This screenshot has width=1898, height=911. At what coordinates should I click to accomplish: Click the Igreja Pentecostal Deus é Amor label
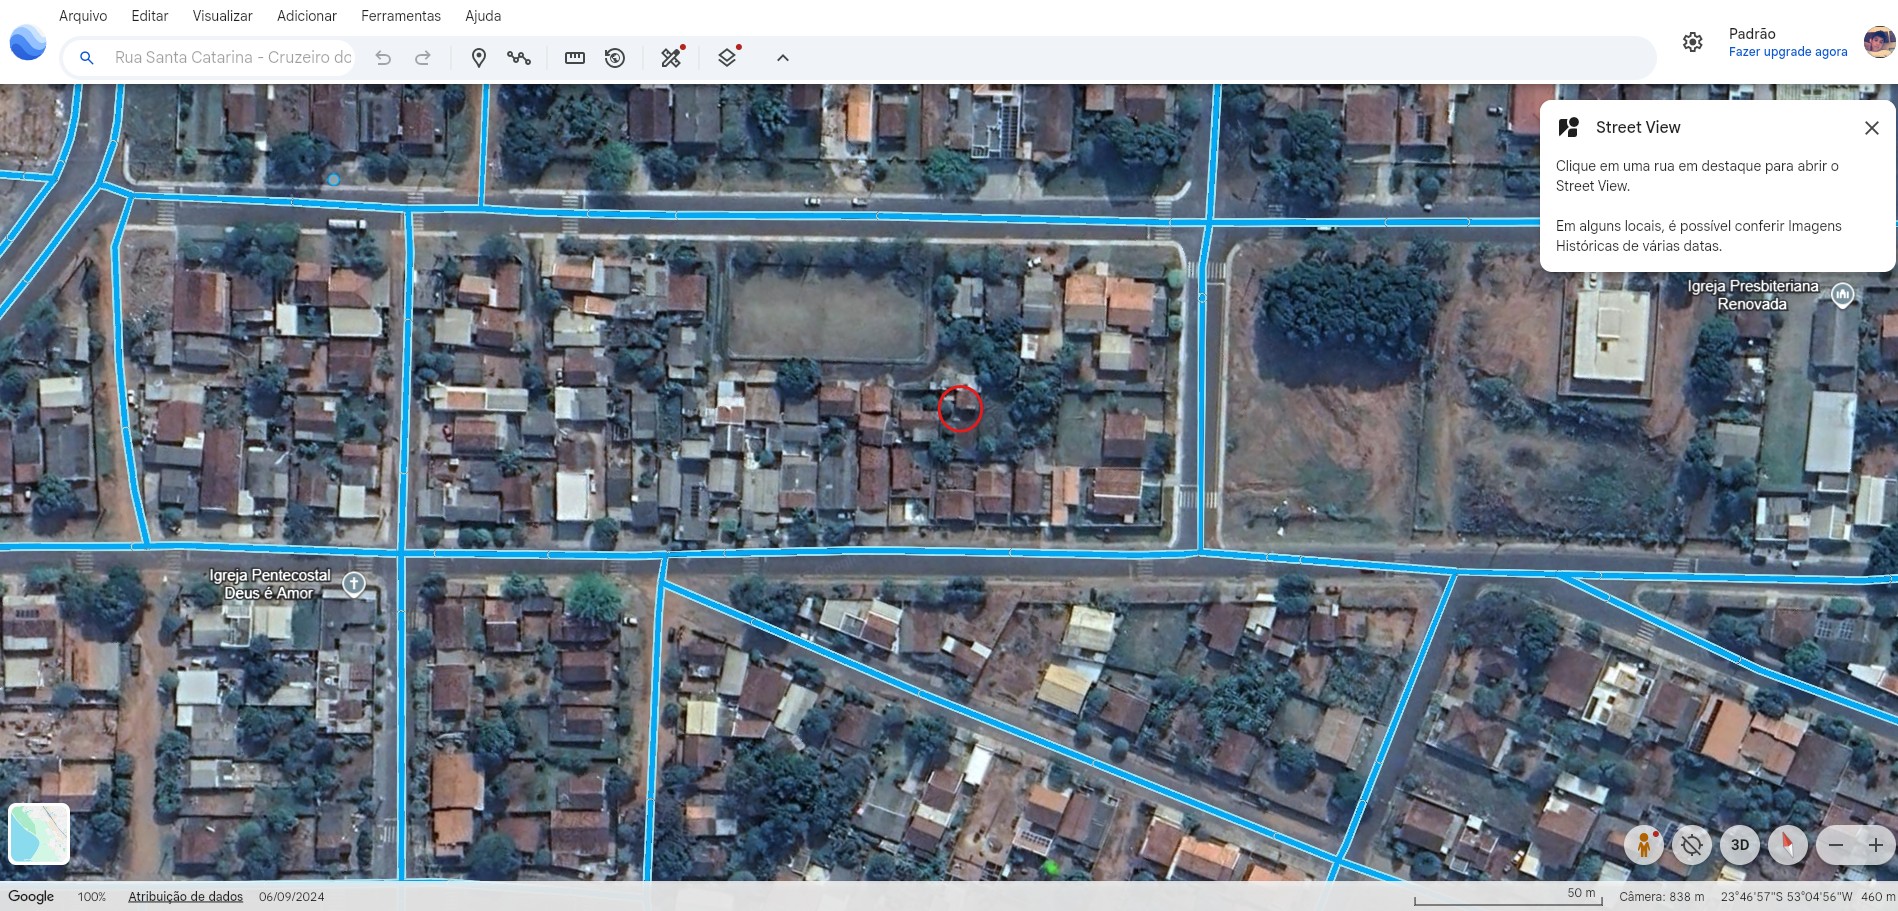(269, 584)
